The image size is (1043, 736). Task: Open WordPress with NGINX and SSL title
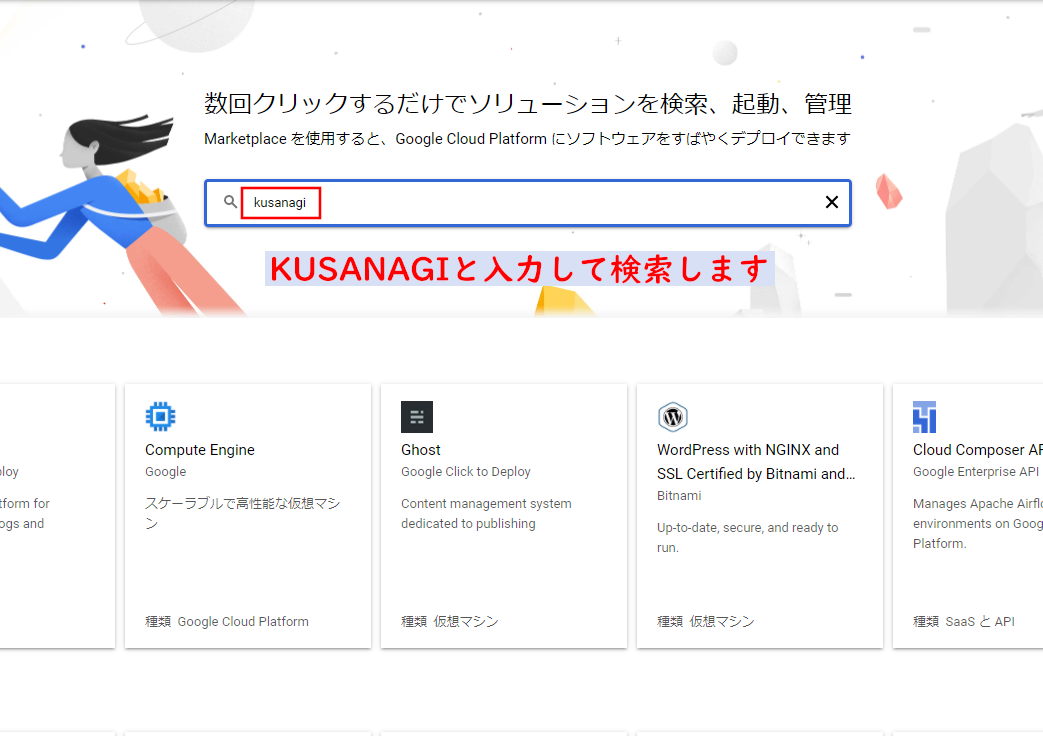(756, 462)
